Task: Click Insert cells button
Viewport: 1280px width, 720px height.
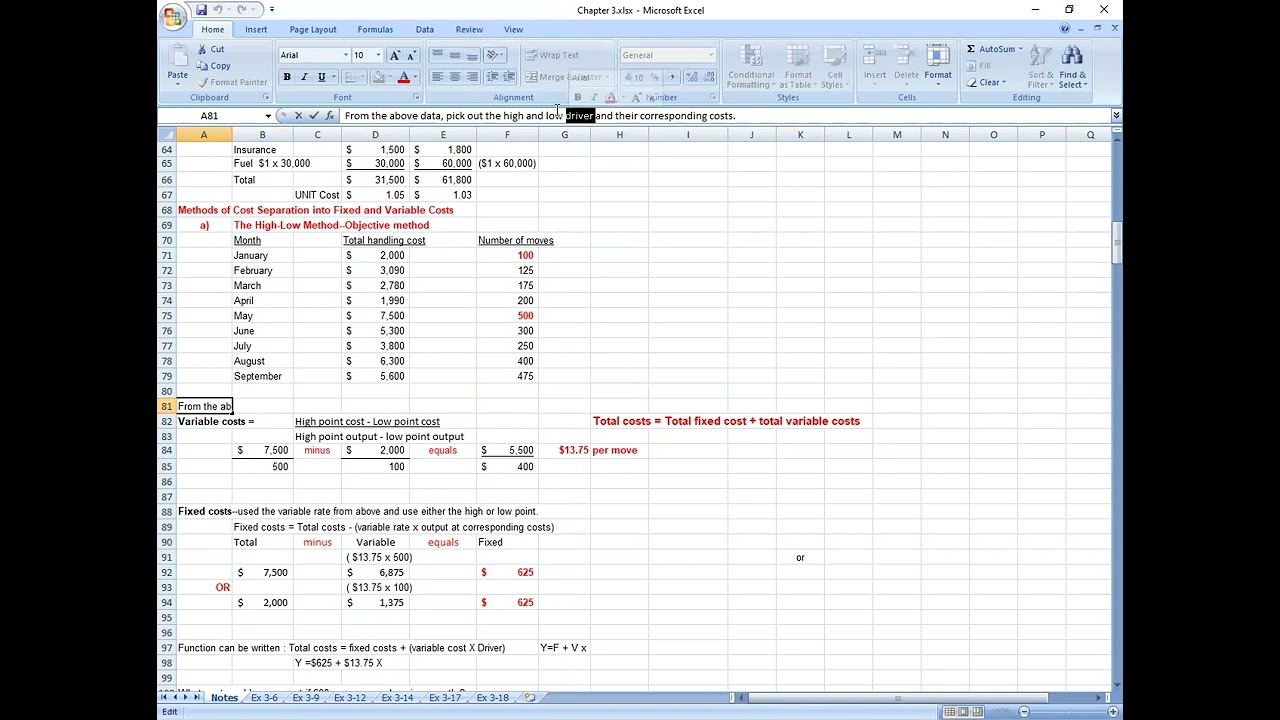Action: tap(875, 63)
